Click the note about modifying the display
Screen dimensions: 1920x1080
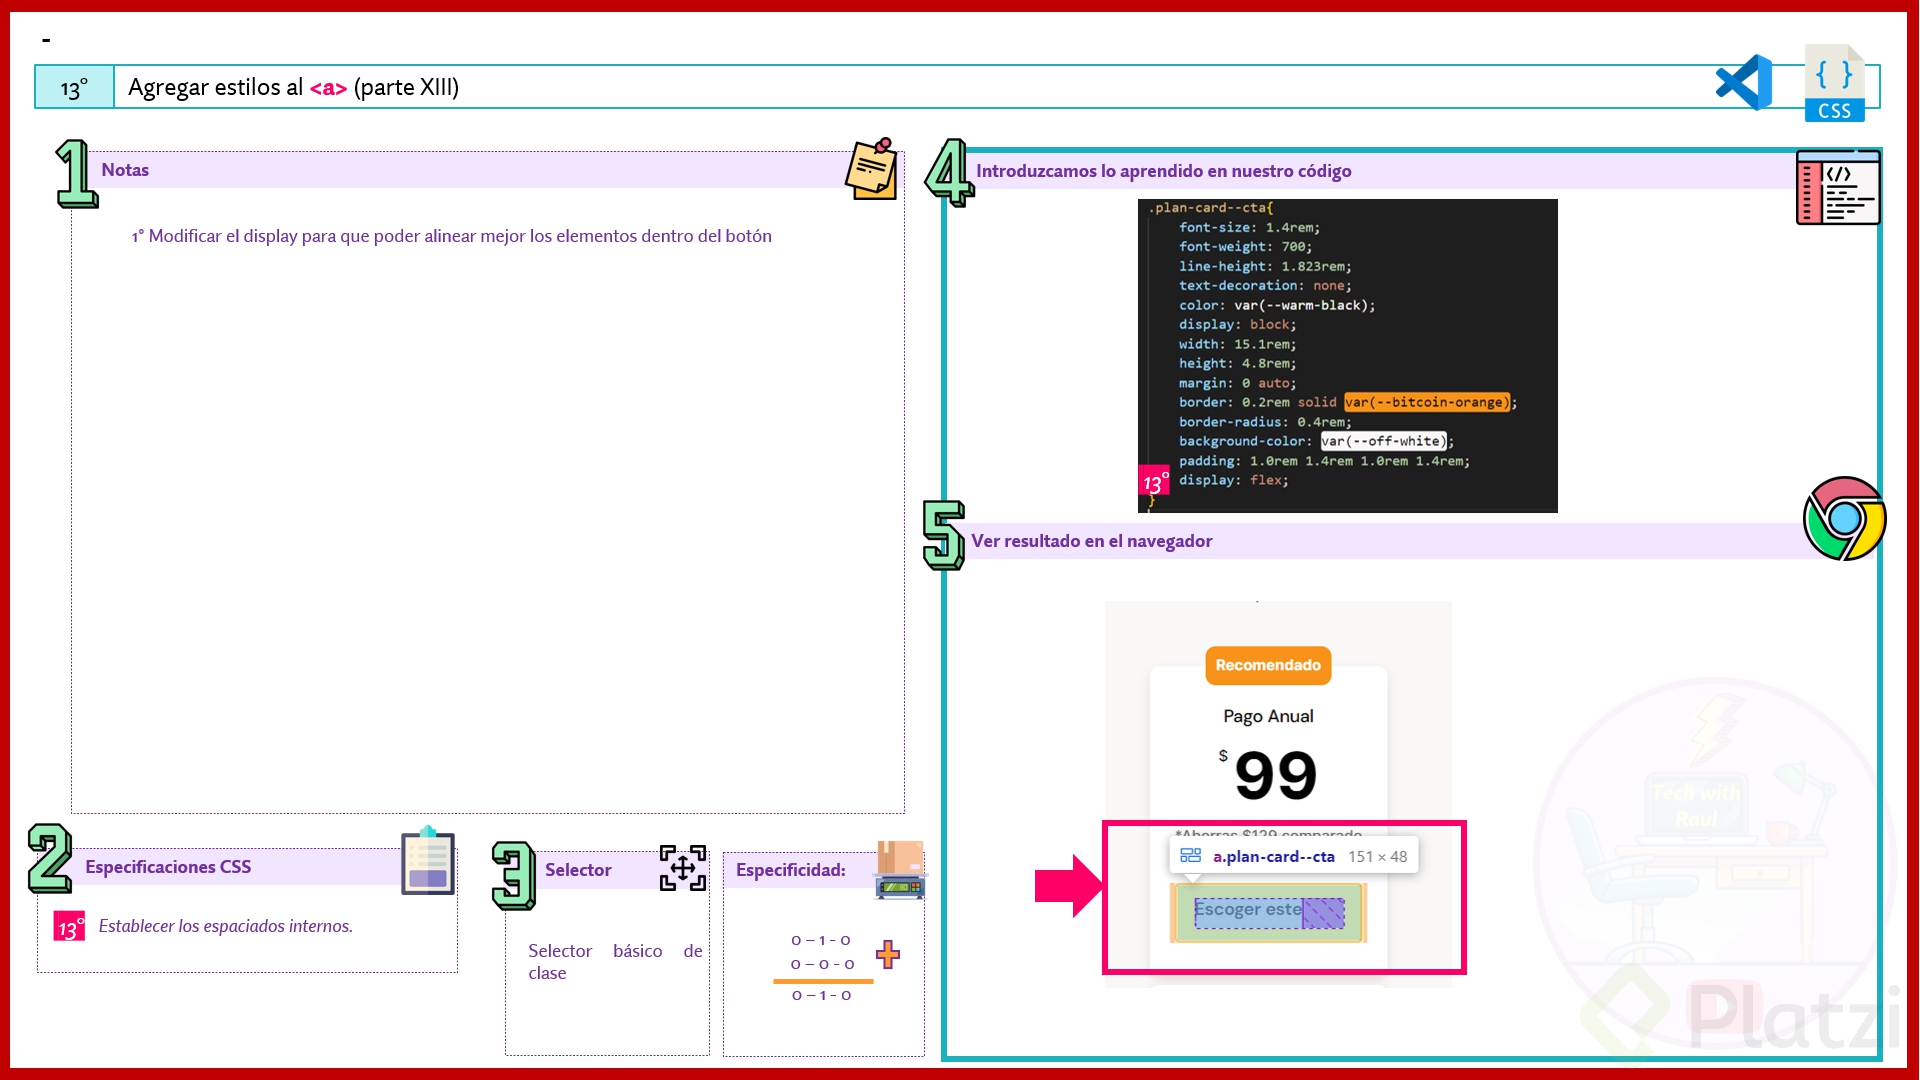click(451, 236)
